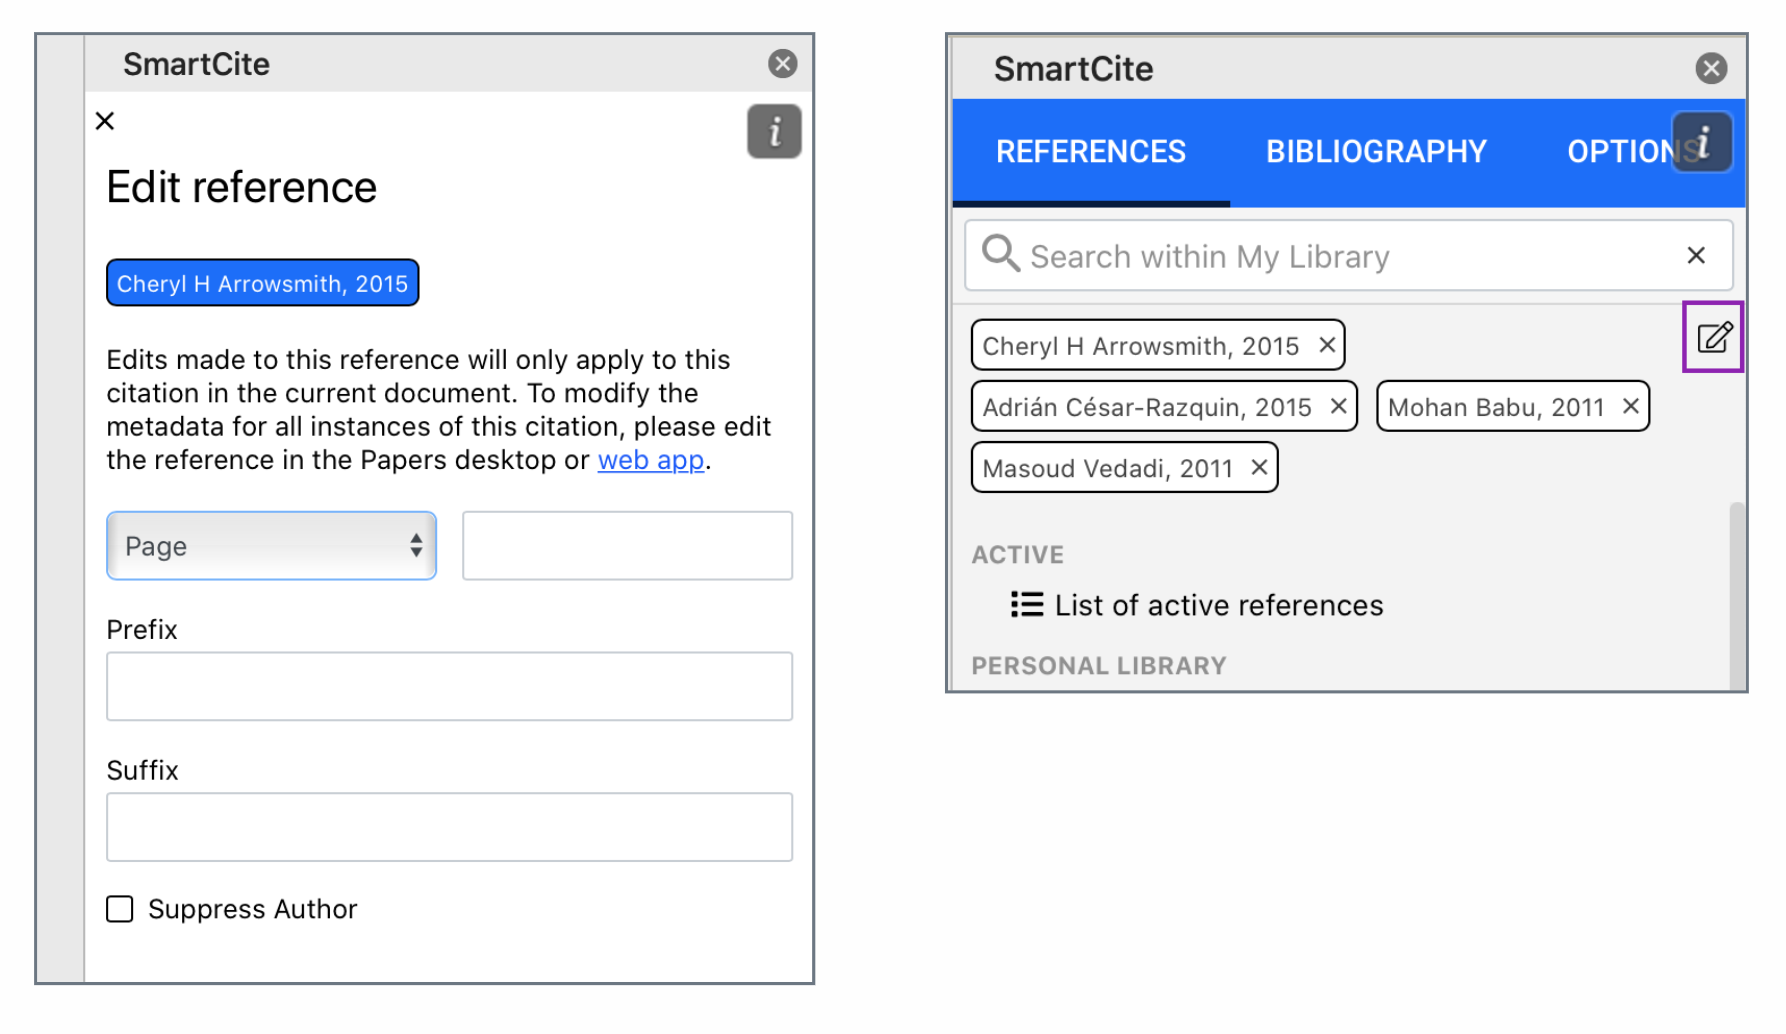Viewport: 1786px width, 1034px height.
Task: Close the Edit reference view with X
Action: (x=105, y=121)
